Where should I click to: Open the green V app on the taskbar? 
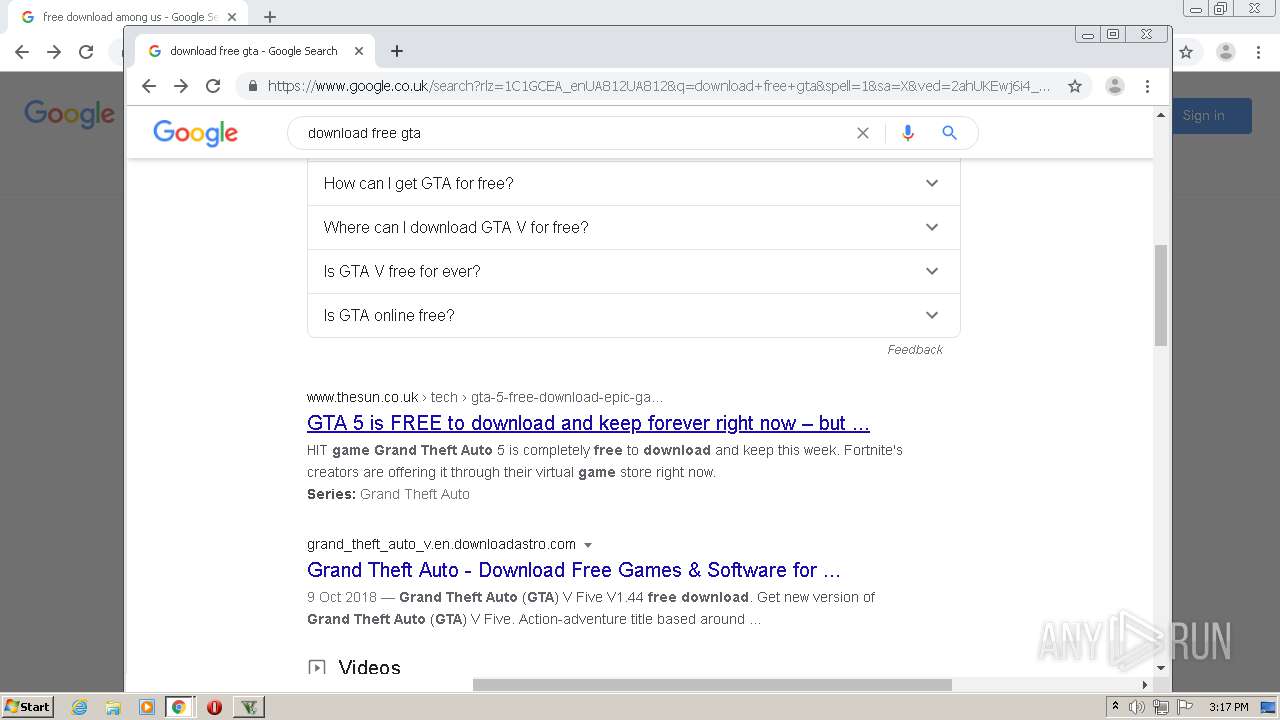tap(249, 707)
